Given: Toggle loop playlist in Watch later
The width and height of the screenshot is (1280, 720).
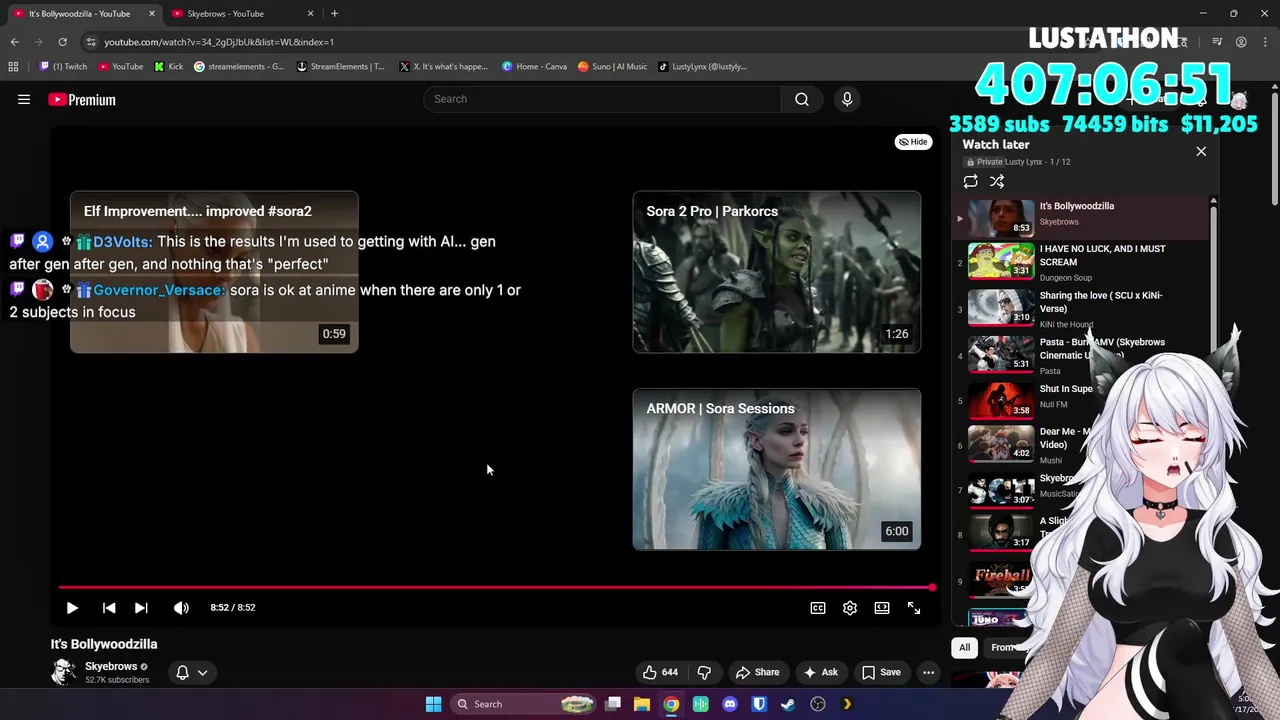Looking at the screenshot, I should pos(970,181).
